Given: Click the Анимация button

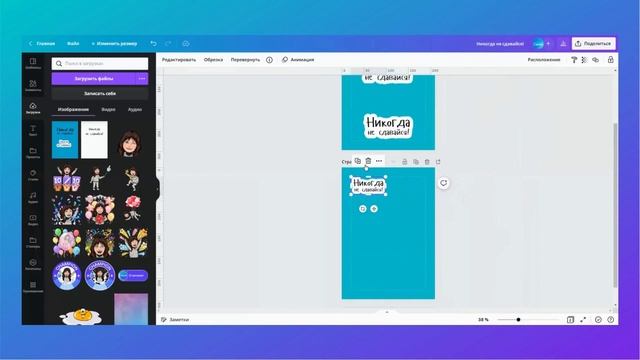Looking at the screenshot, I should coord(298,60).
